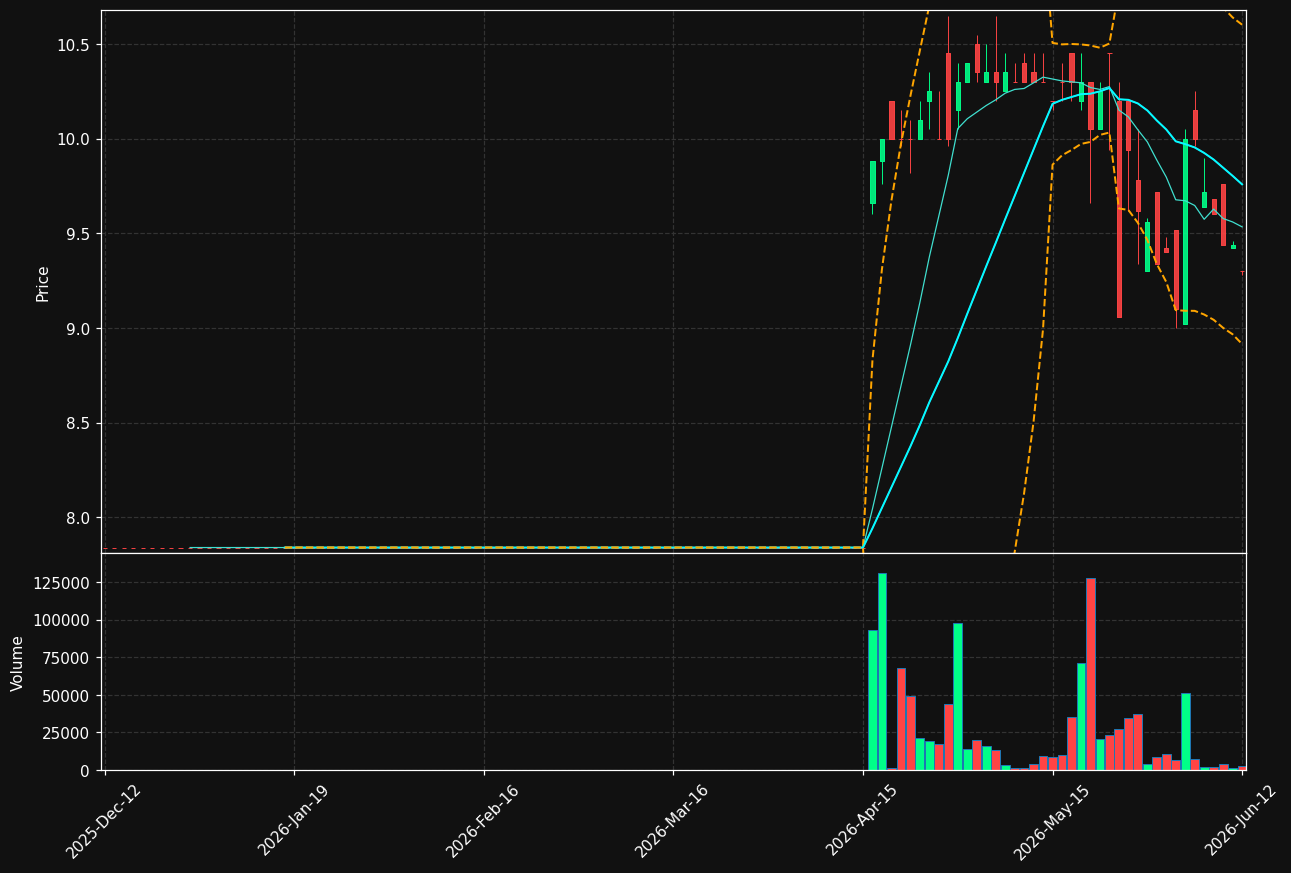Click the 2026-Apr-15 date label
Viewport: 1291px width, 873px height.
862,821
